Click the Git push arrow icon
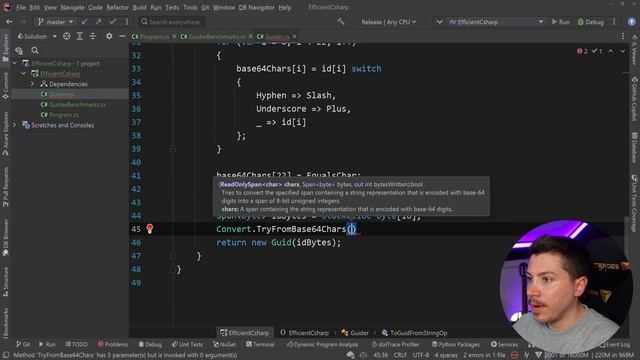This screenshot has height=360, width=640. point(98,22)
